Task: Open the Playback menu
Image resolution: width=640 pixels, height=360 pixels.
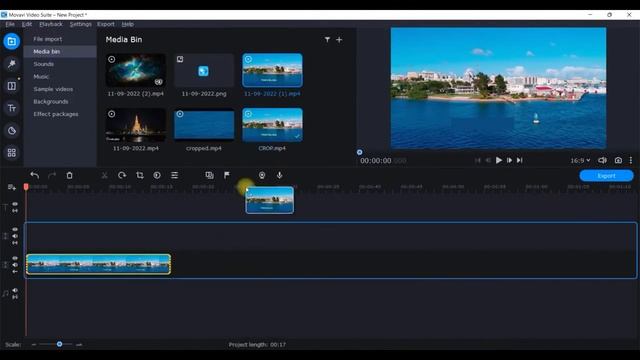Action: (51, 24)
